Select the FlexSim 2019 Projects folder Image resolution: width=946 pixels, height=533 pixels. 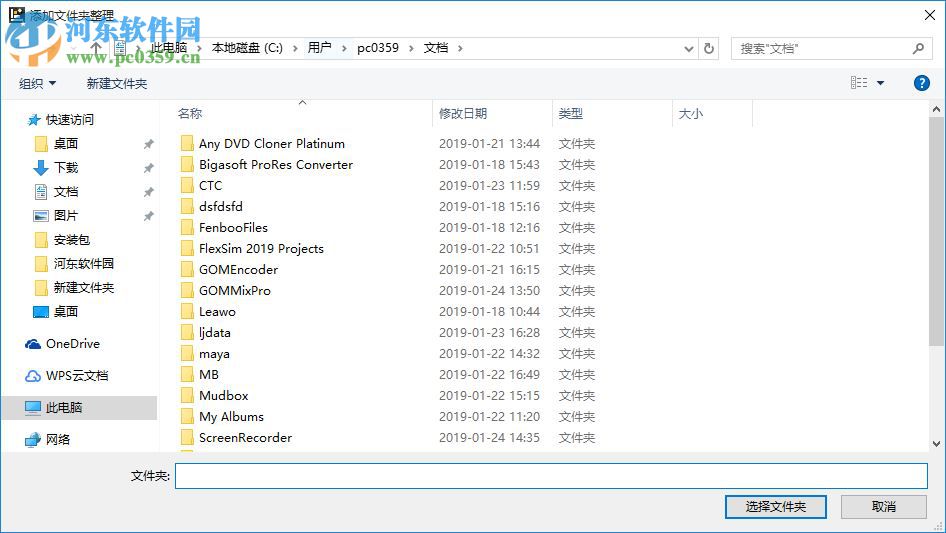[261, 249]
